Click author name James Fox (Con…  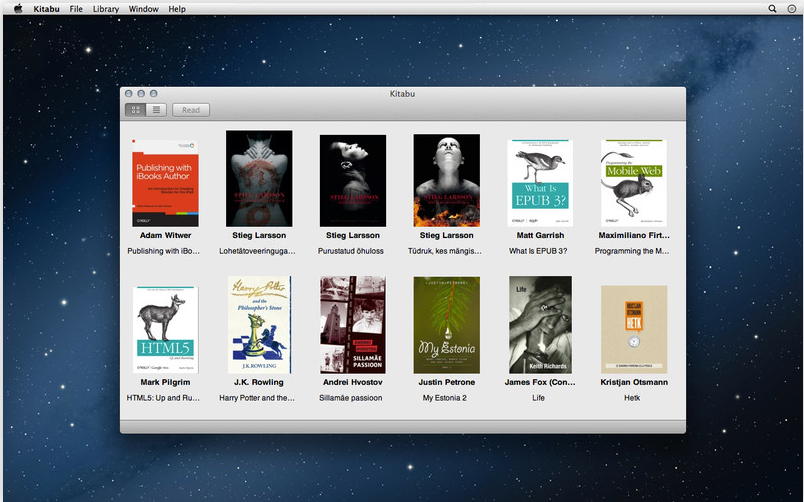(540, 383)
